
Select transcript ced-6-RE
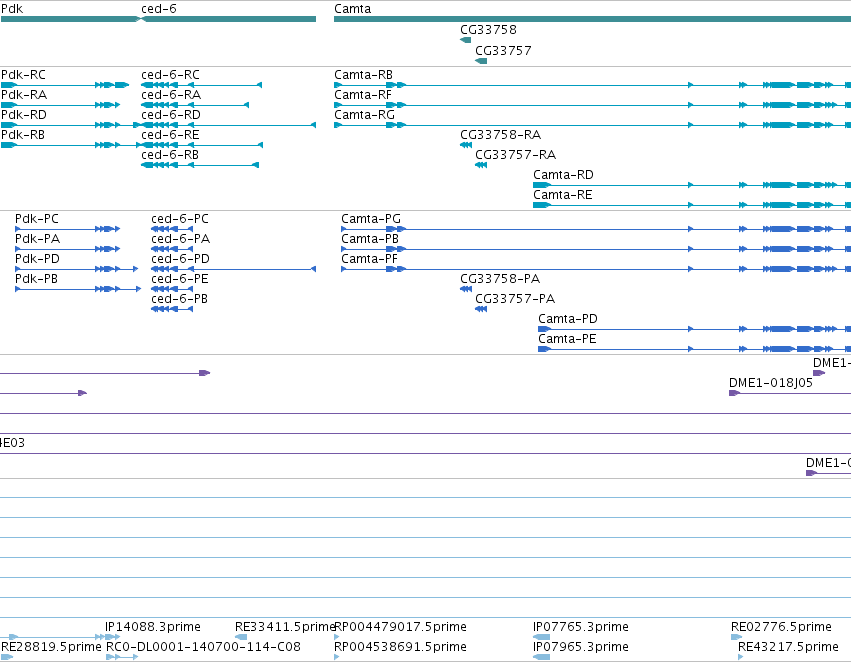pos(170,135)
